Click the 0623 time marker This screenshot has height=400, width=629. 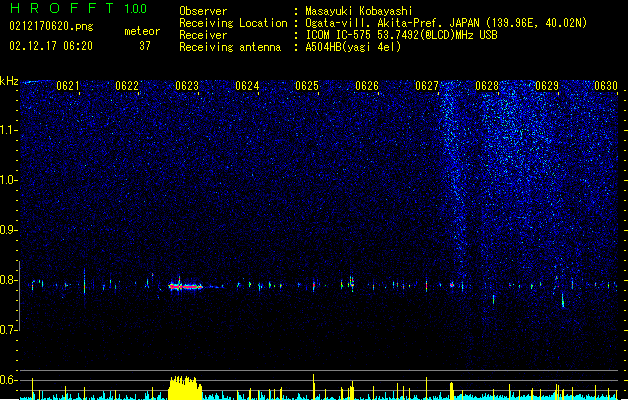coord(187,86)
